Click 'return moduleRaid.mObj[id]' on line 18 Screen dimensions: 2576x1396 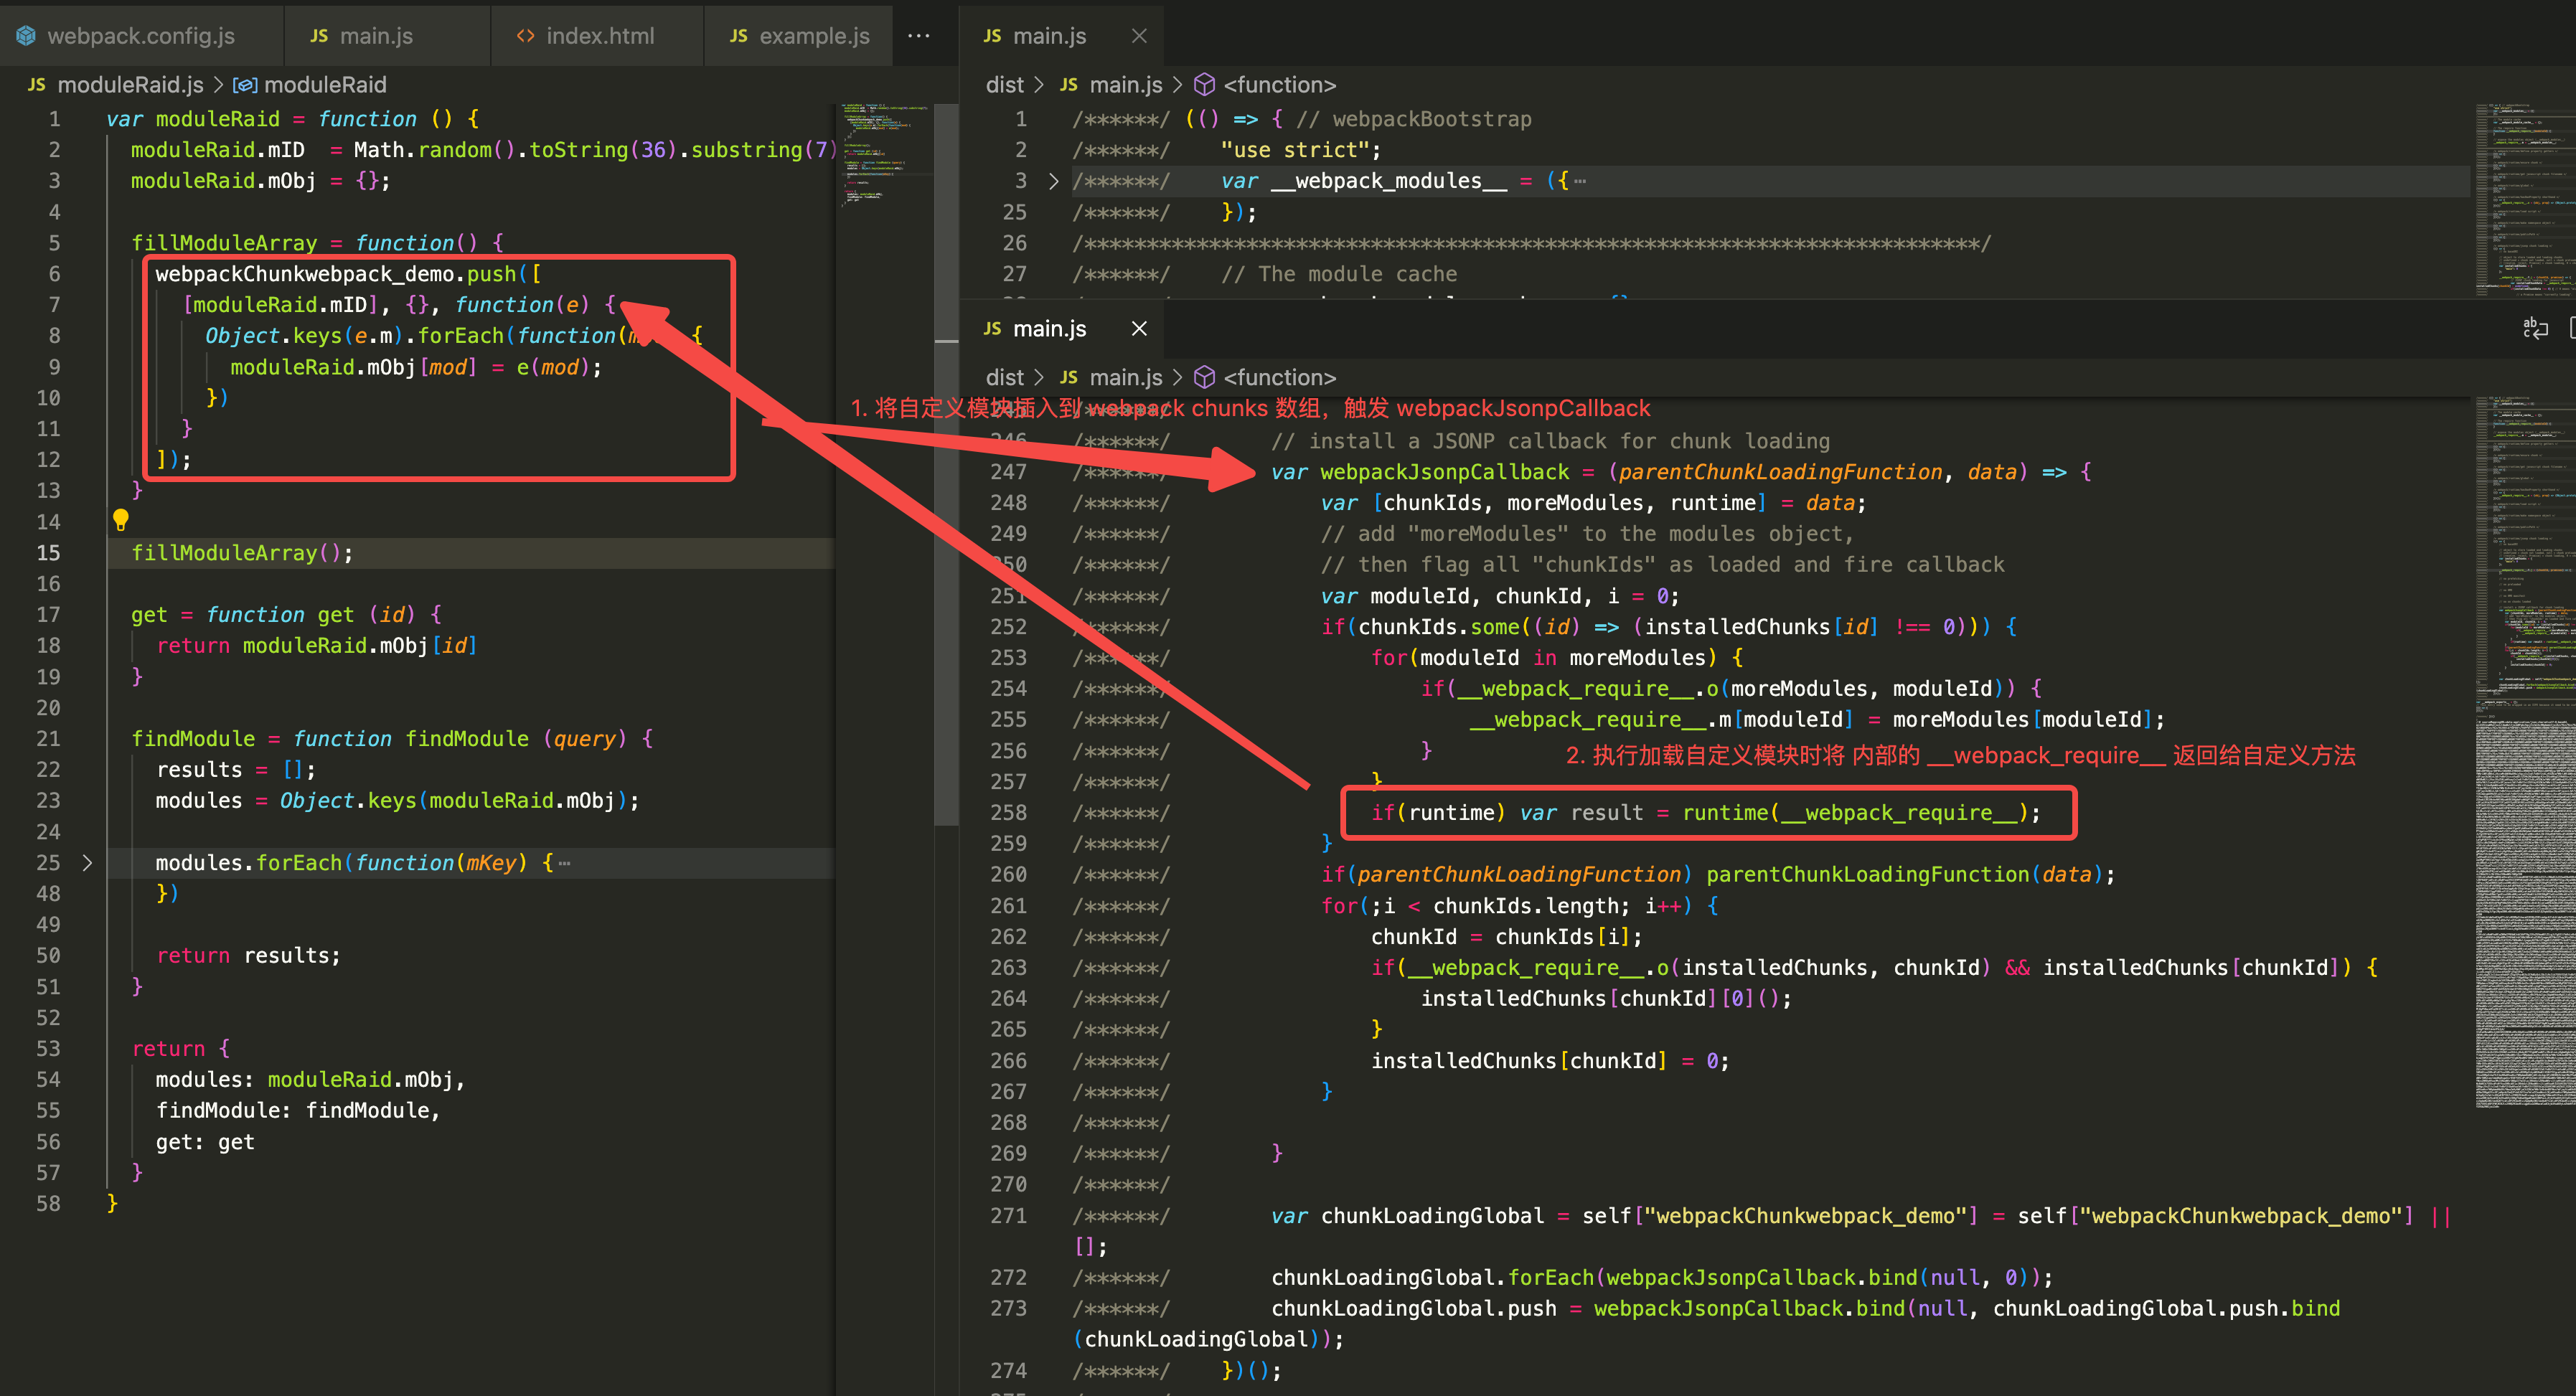pos(317,646)
